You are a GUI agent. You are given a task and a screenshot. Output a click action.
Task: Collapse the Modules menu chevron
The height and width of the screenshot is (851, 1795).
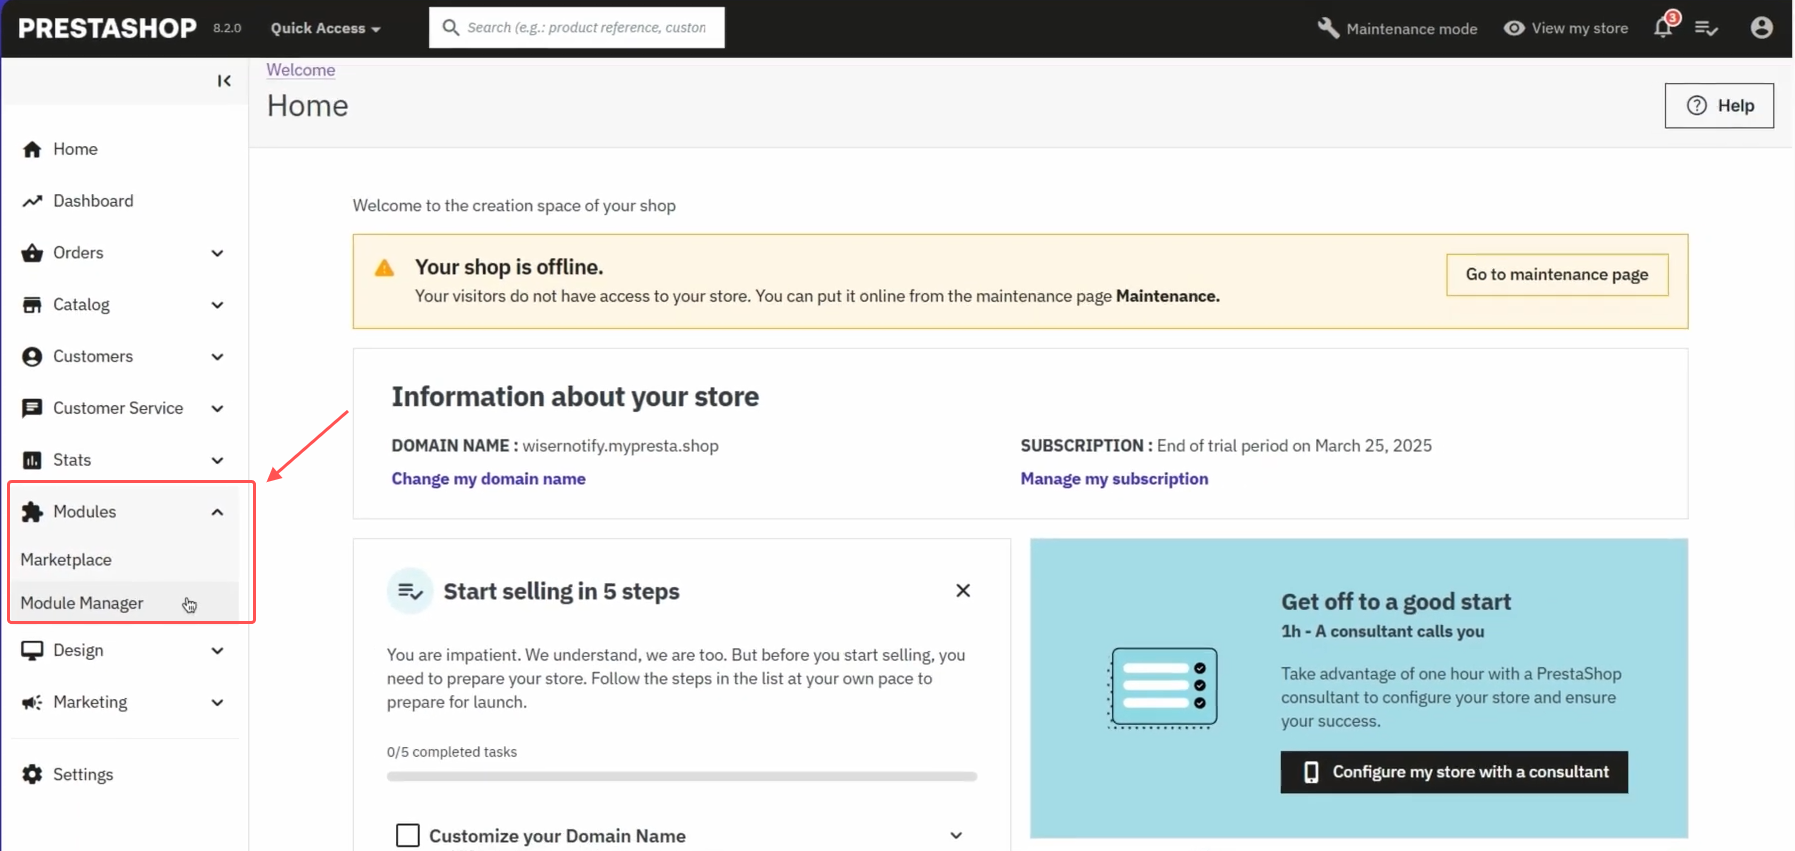217,512
